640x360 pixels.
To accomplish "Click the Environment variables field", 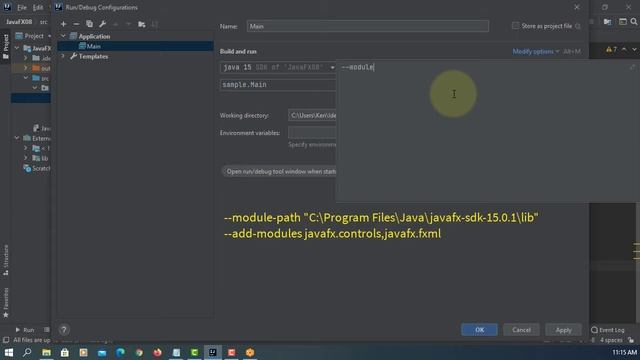I will click(x=312, y=133).
